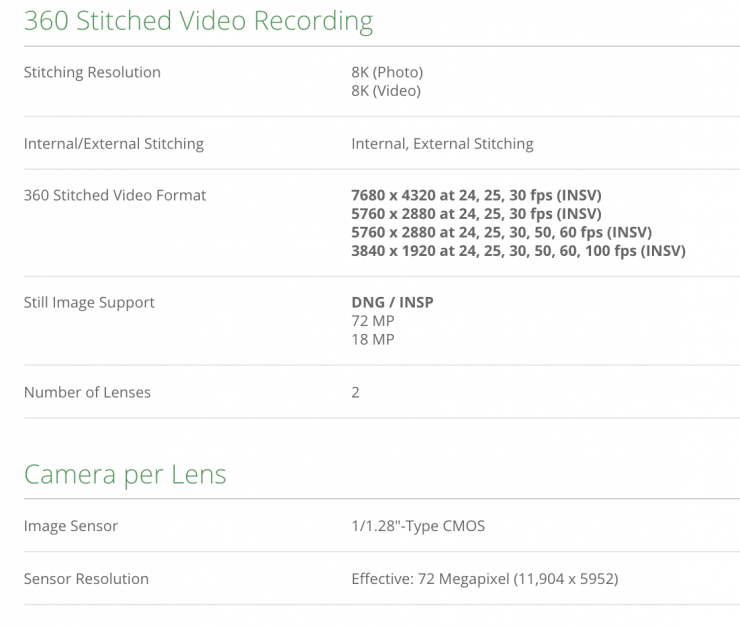Select the "8K (Video)" value text

pos(386,91)
